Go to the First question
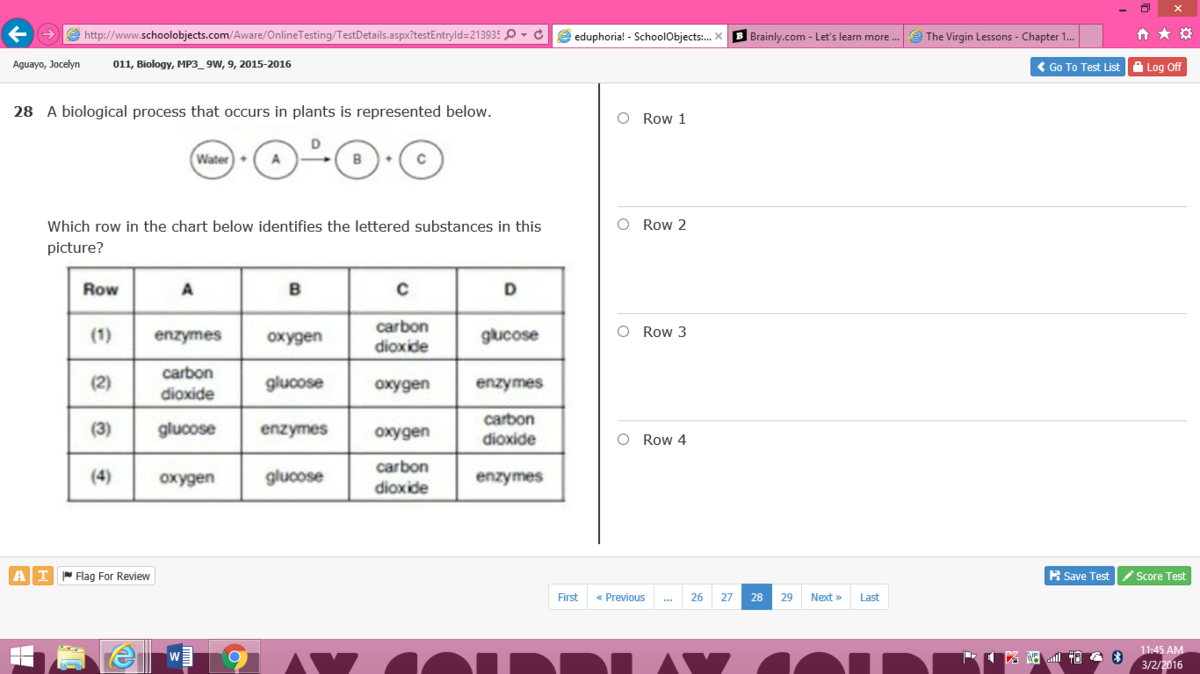Viewport: 1200px width, 674px height. click(x=567, y=597)
